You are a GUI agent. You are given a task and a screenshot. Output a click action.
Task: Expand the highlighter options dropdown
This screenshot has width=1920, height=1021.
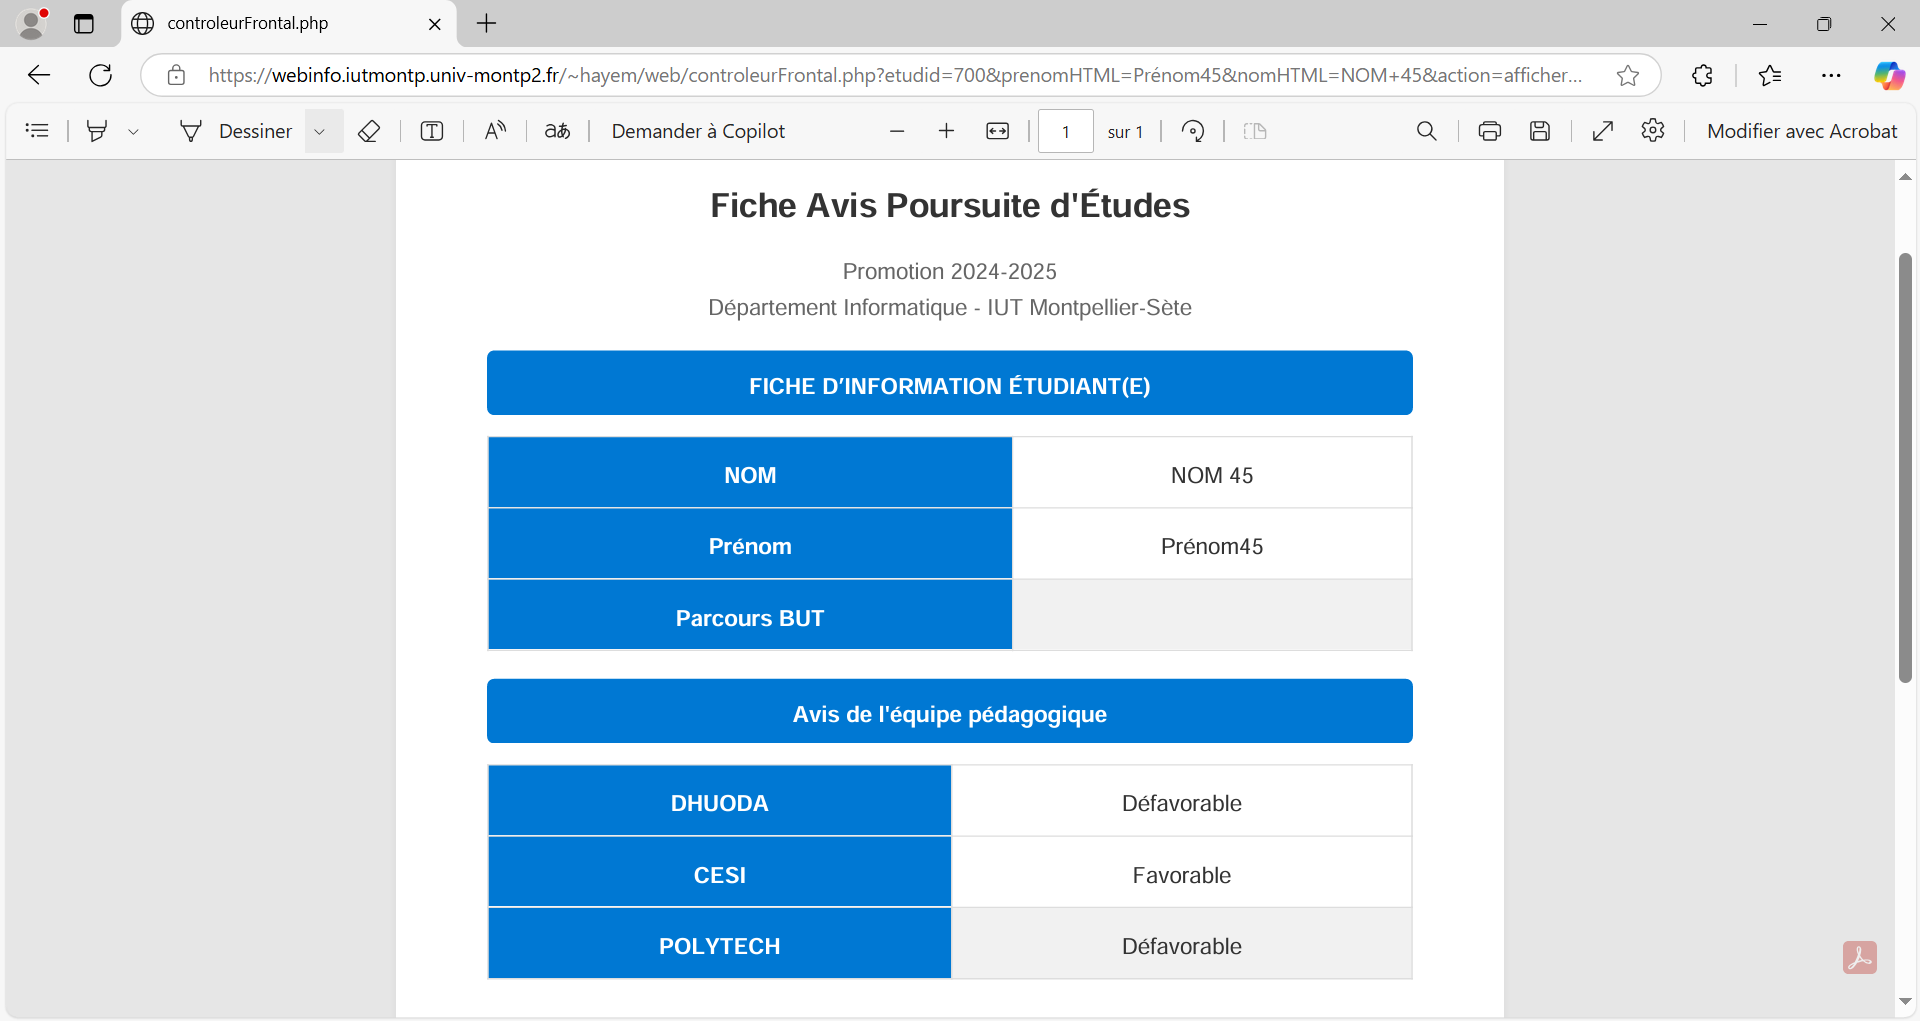pos(133,131)
